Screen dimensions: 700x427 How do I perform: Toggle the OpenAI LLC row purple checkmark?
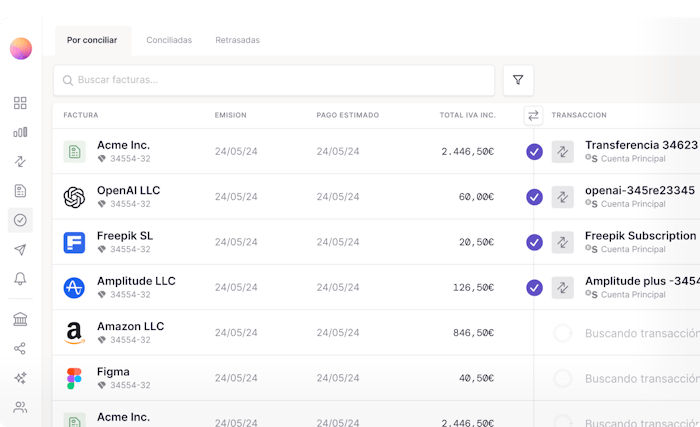(534, 197)
